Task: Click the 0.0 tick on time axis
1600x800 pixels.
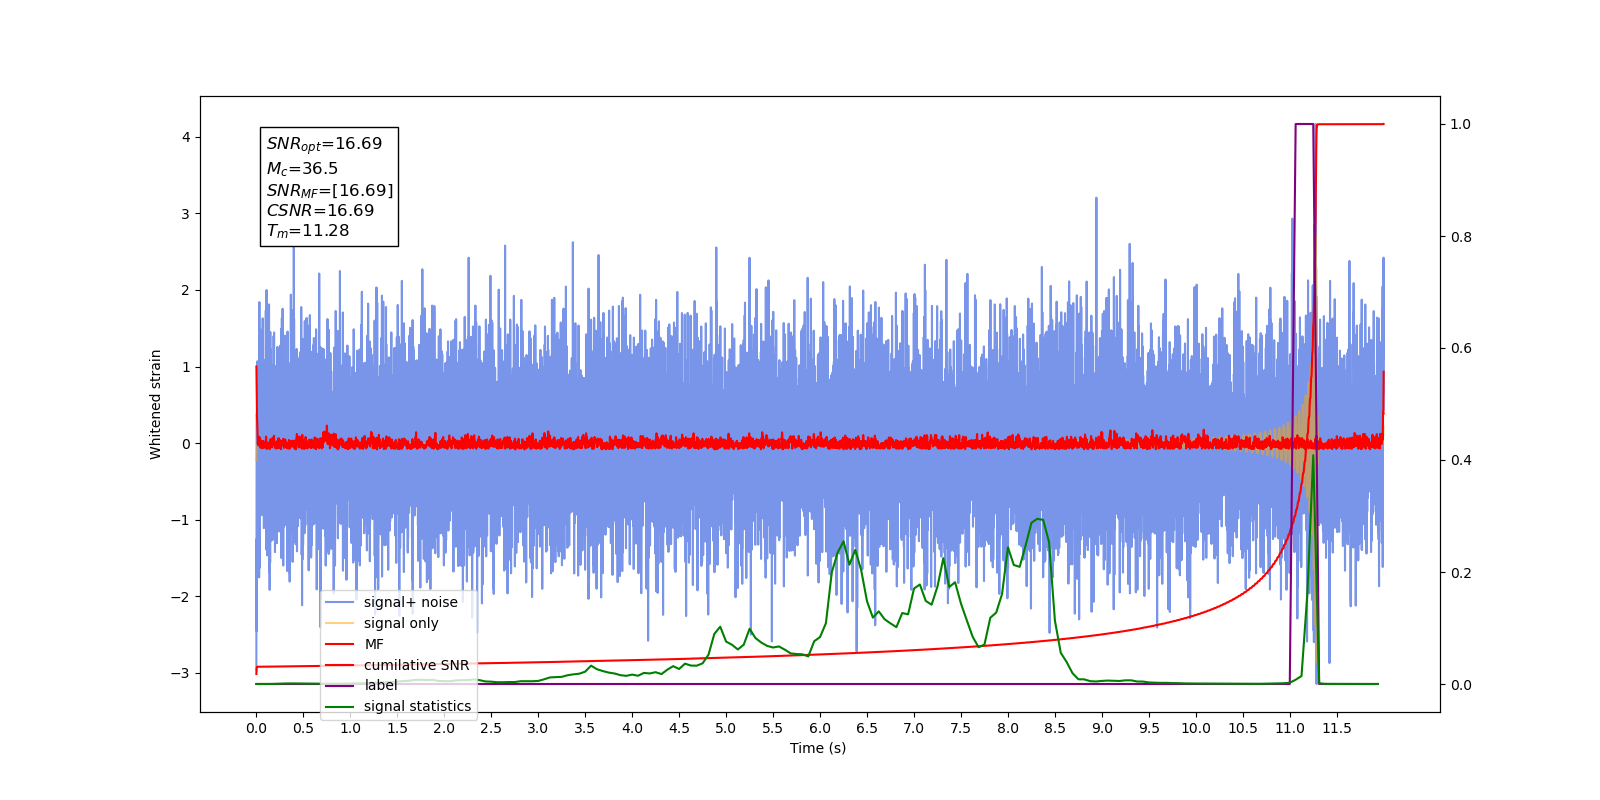Action: 256,728
